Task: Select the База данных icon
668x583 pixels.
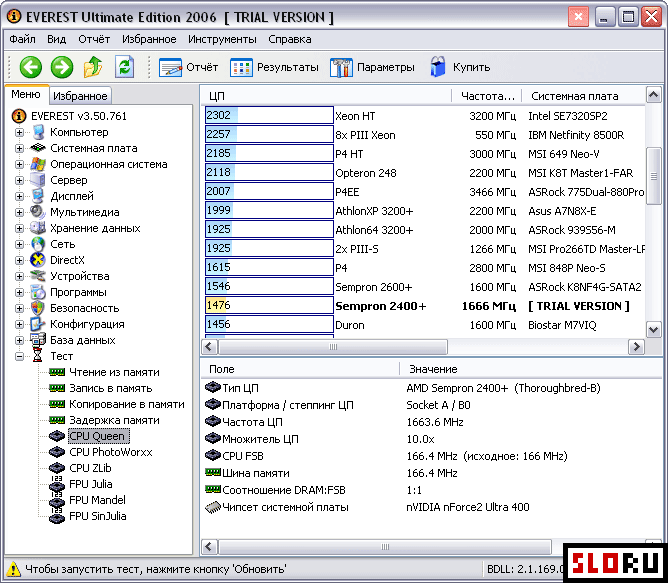Action: [37, 340]
